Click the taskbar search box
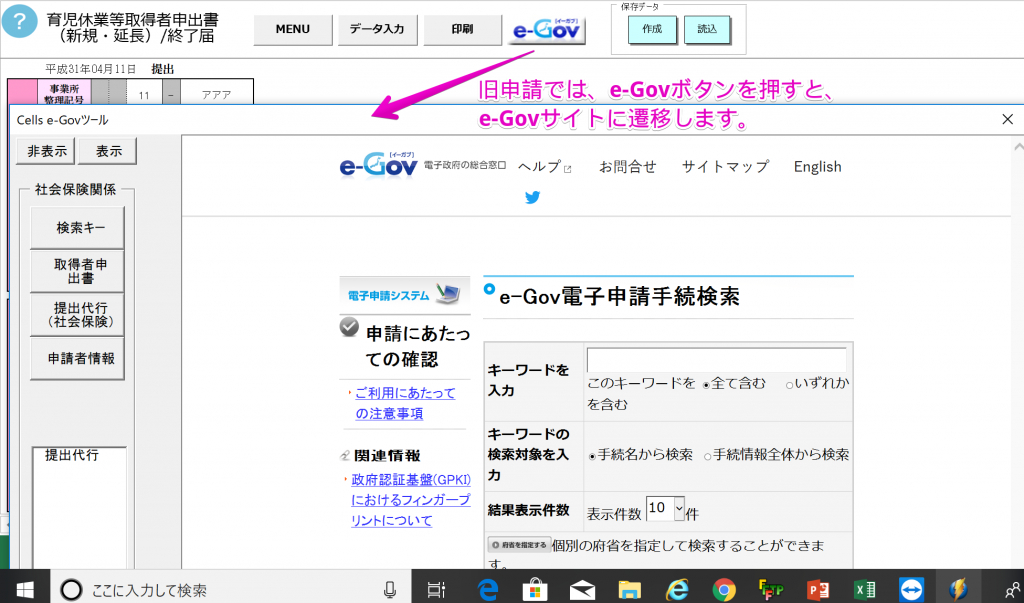The width and height of the screenshot is (1024, 603). point(230,590)
